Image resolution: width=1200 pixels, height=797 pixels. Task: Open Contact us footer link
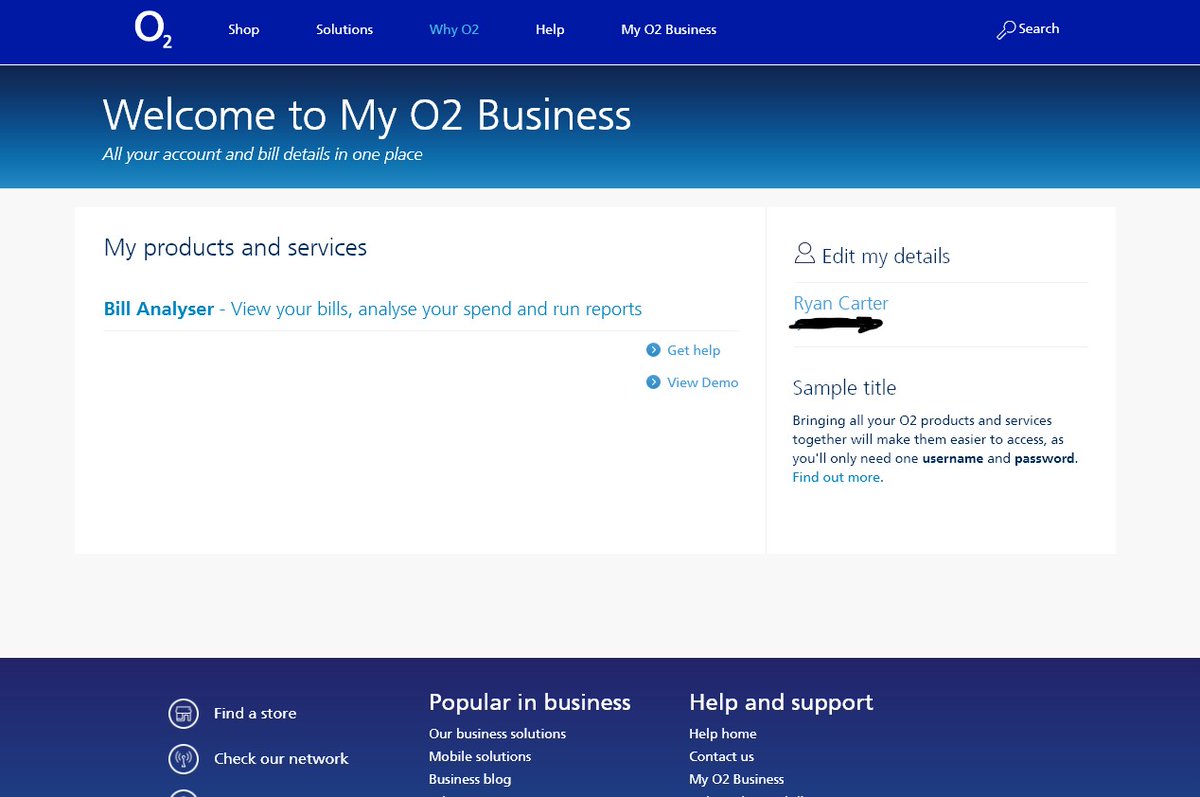[x=722, y=757]
